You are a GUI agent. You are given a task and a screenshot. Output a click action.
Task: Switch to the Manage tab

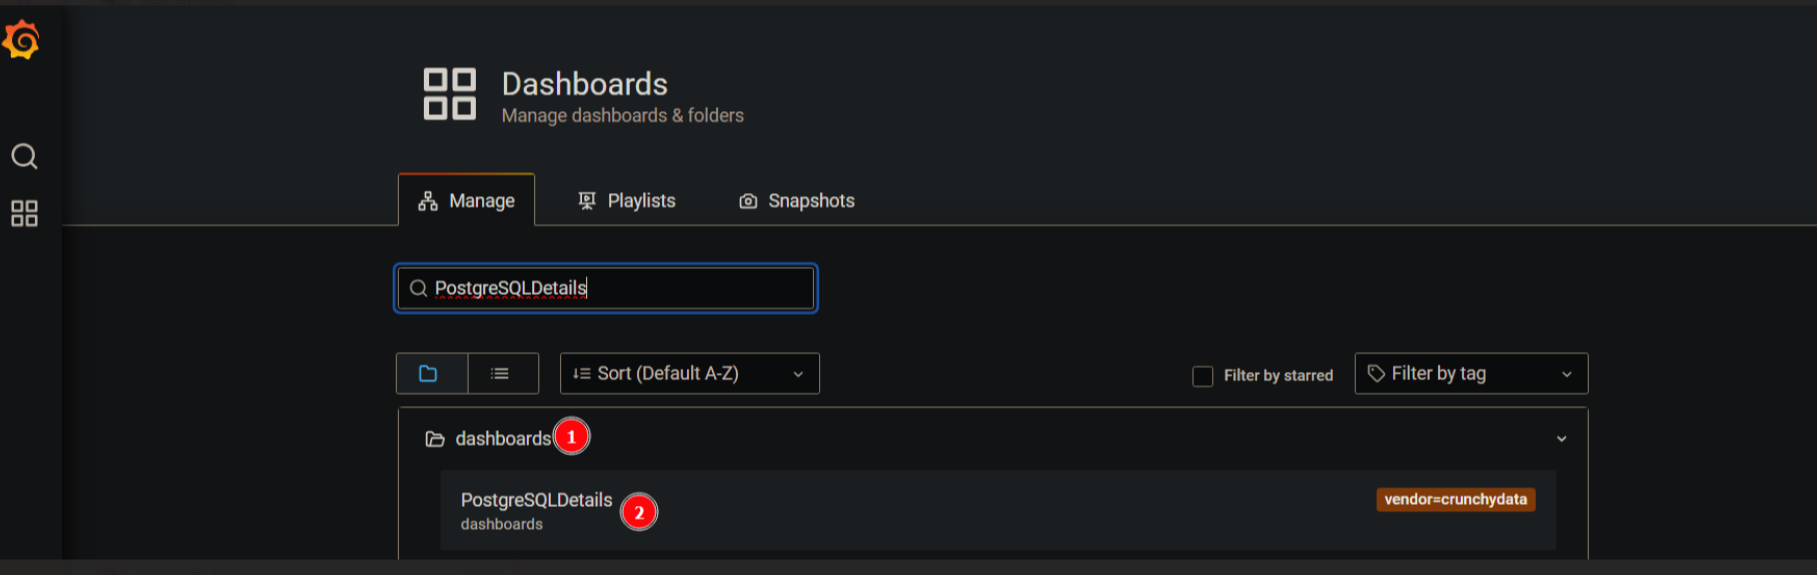[467, 200]
